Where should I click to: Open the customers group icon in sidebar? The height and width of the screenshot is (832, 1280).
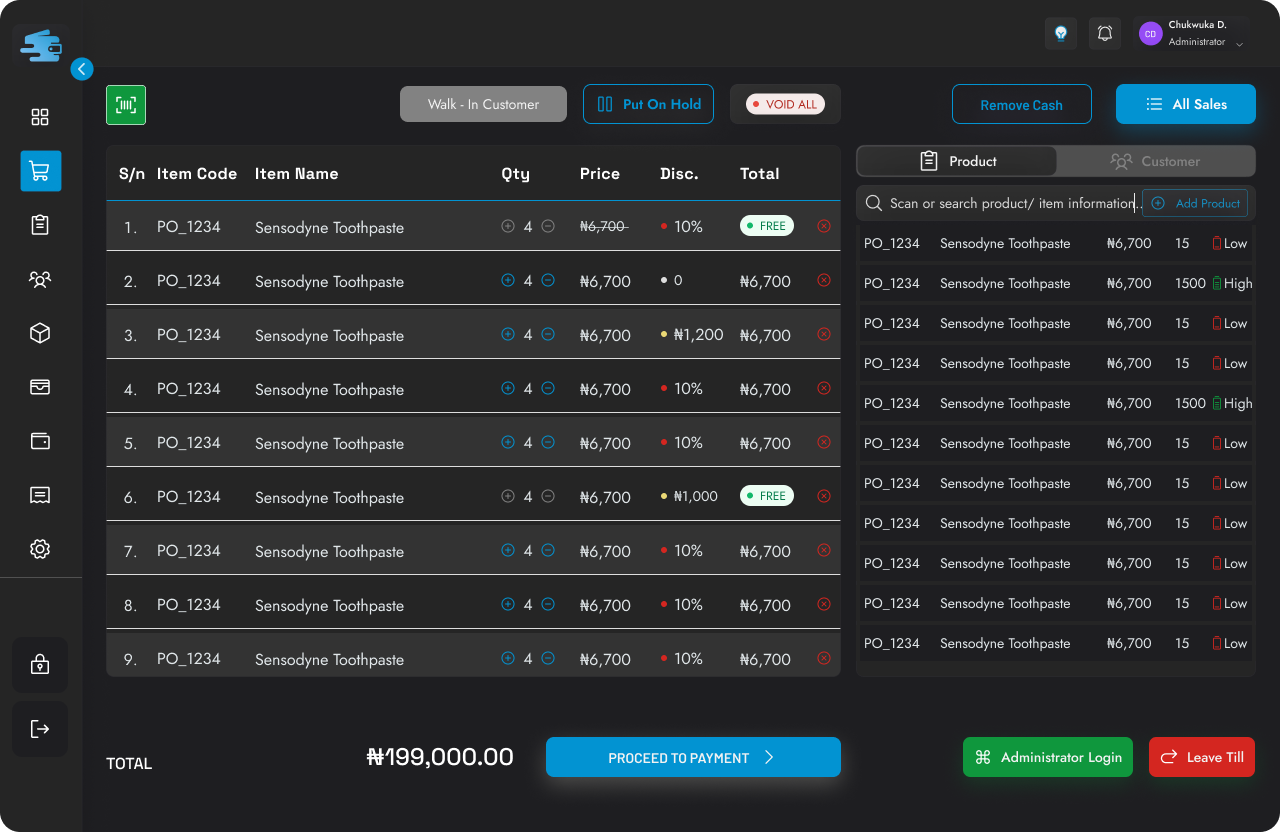tap(40, 279)
